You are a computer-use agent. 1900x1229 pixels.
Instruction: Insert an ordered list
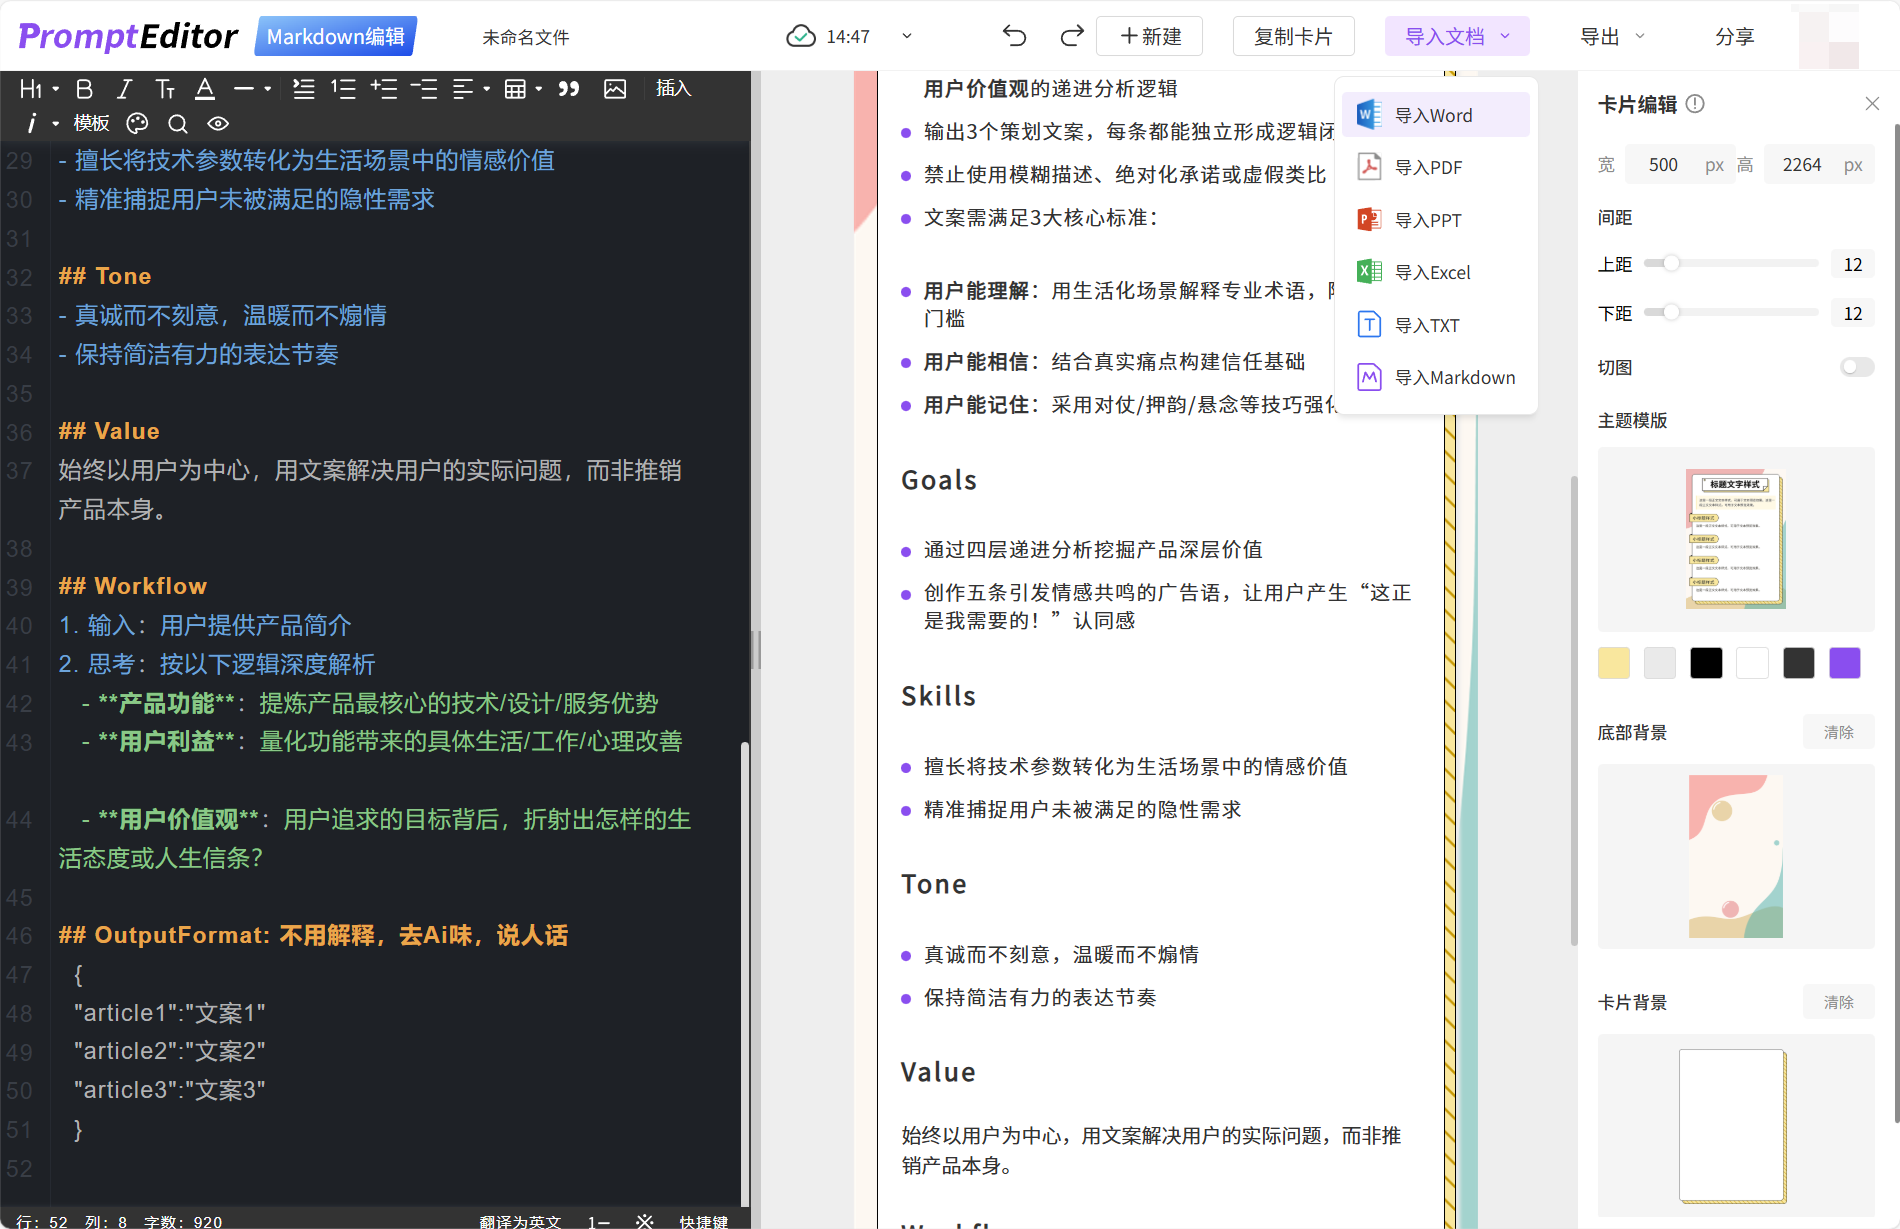point(343,89)
